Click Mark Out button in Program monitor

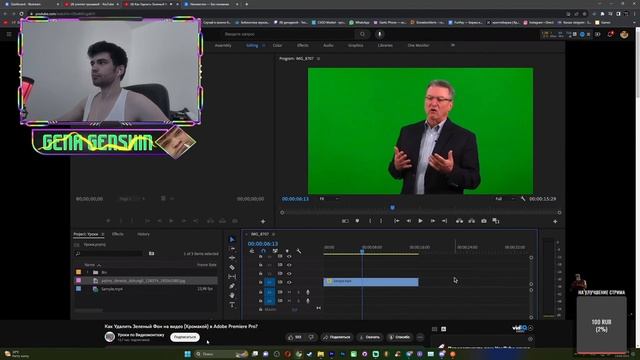381,221
